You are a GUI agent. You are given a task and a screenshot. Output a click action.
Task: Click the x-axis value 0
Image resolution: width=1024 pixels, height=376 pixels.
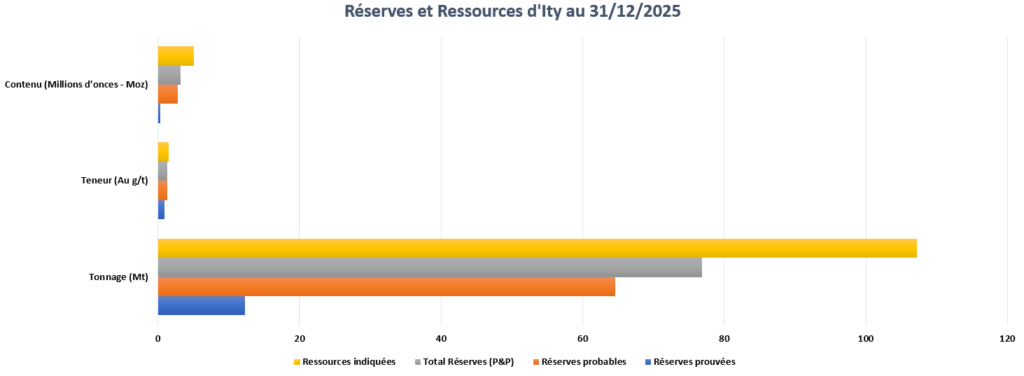click(x=158, y=339)
